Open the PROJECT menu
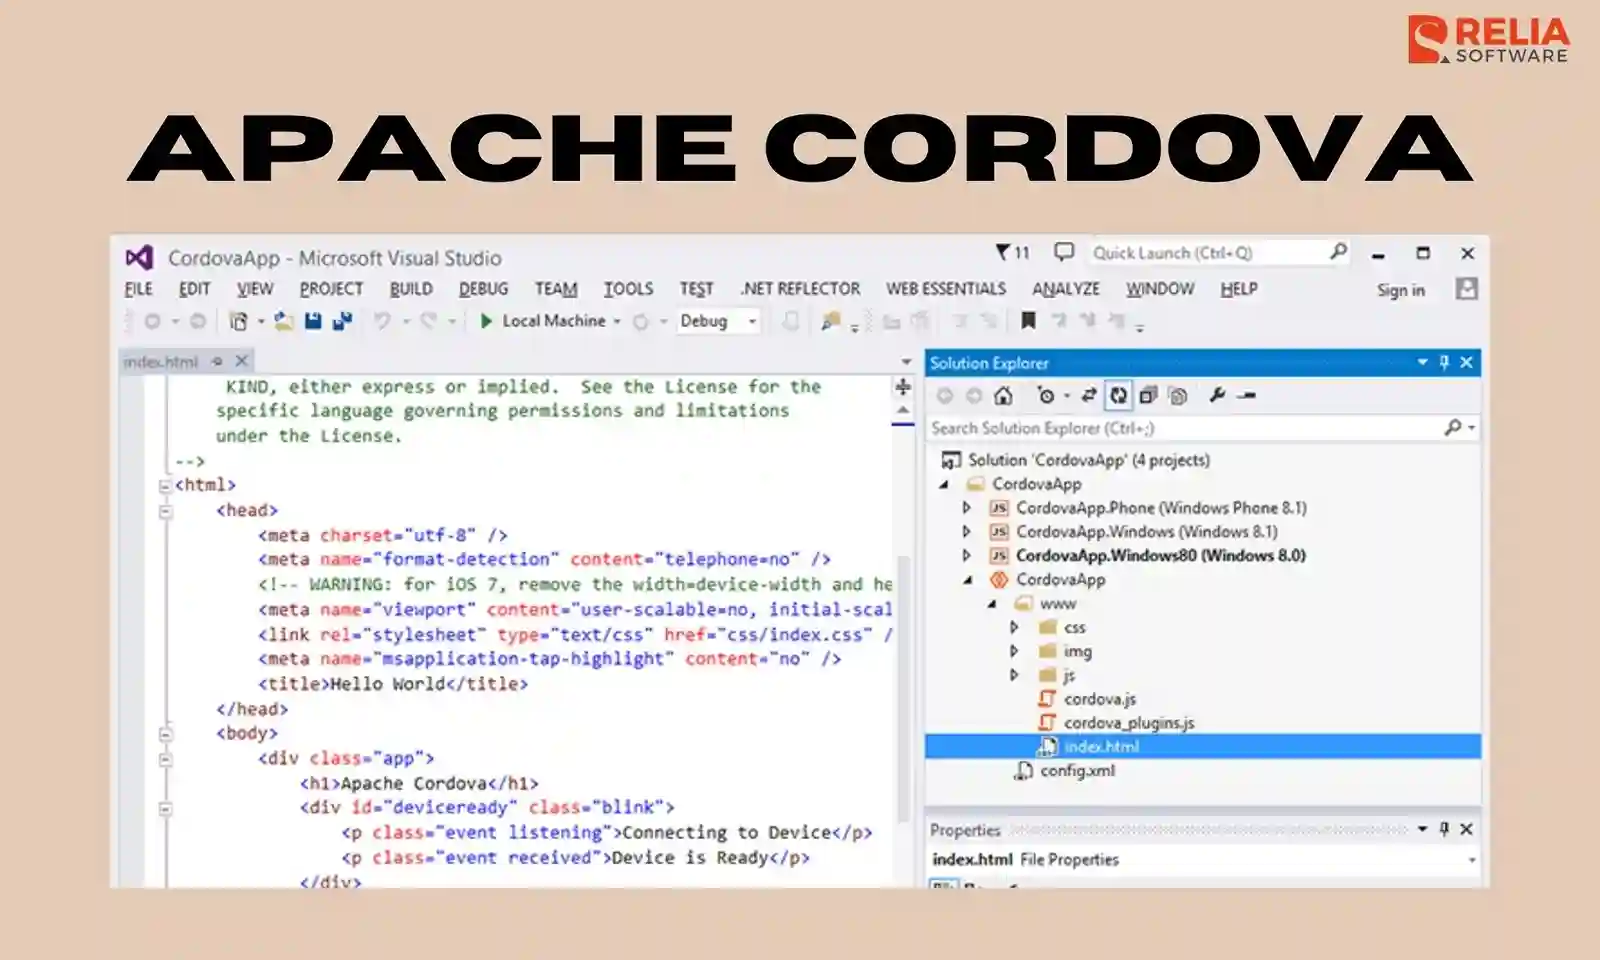Viewport: 1600px width, 960px height. coord(331,289)
